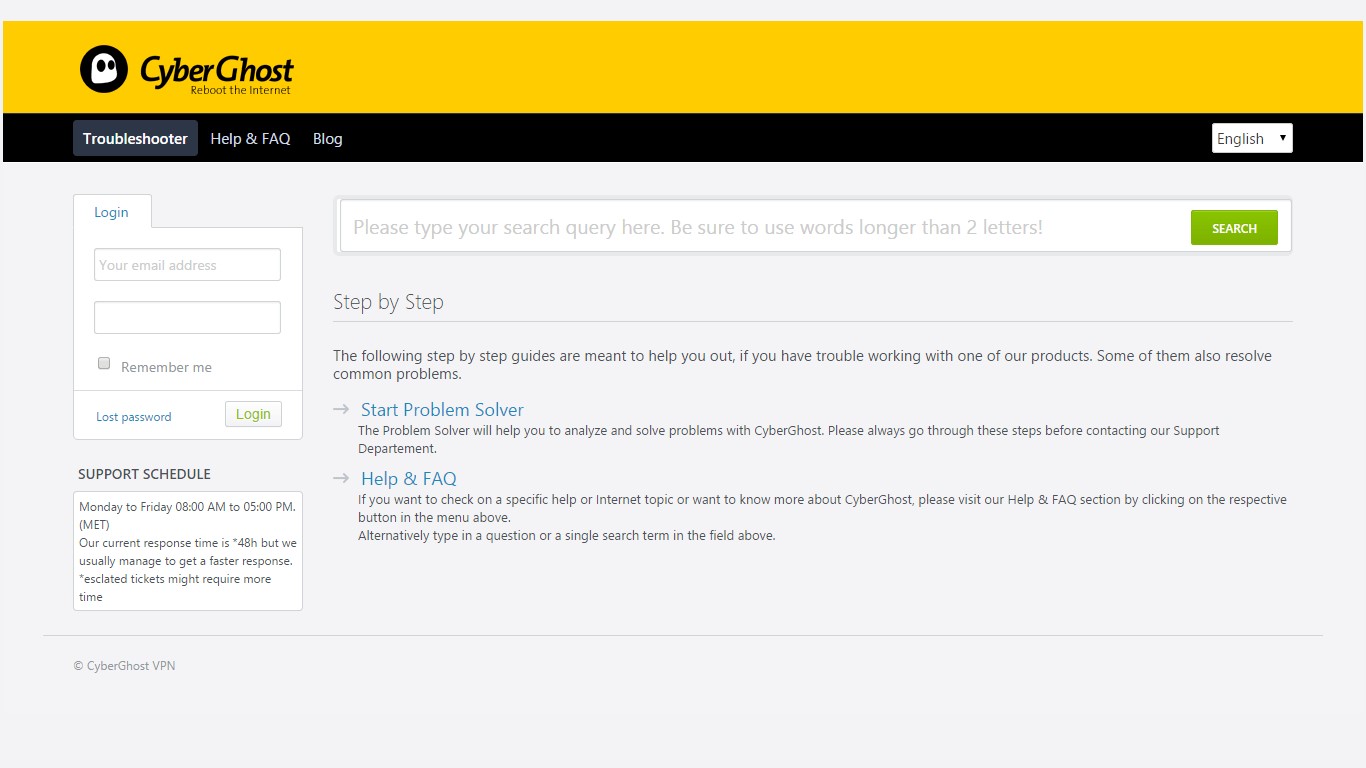The image size is (1366, 768).
Task: Click arrow icon beside Help & FAQ heading
Action: [341, 478]
